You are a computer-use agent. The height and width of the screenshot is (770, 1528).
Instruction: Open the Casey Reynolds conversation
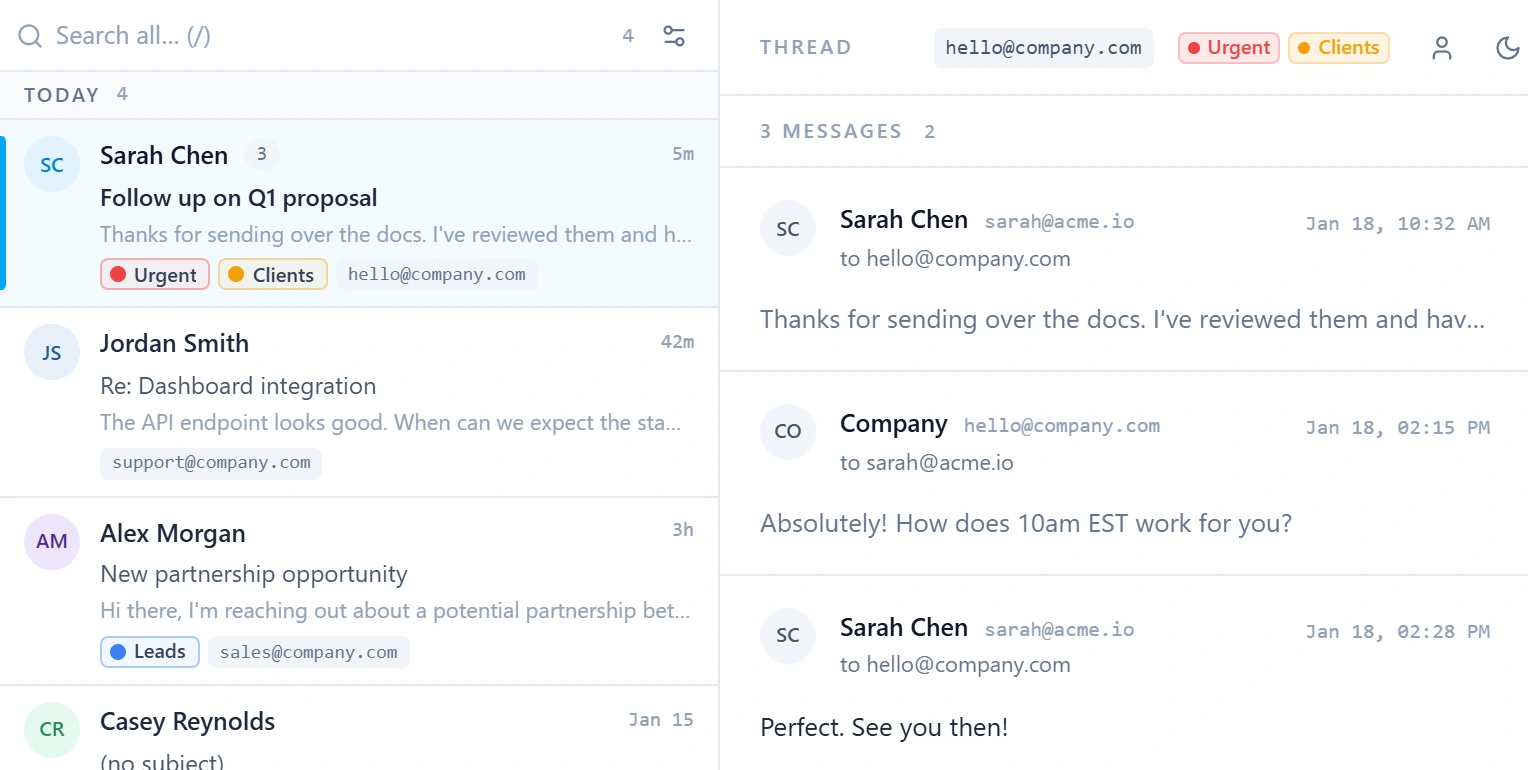click(359, 728)
